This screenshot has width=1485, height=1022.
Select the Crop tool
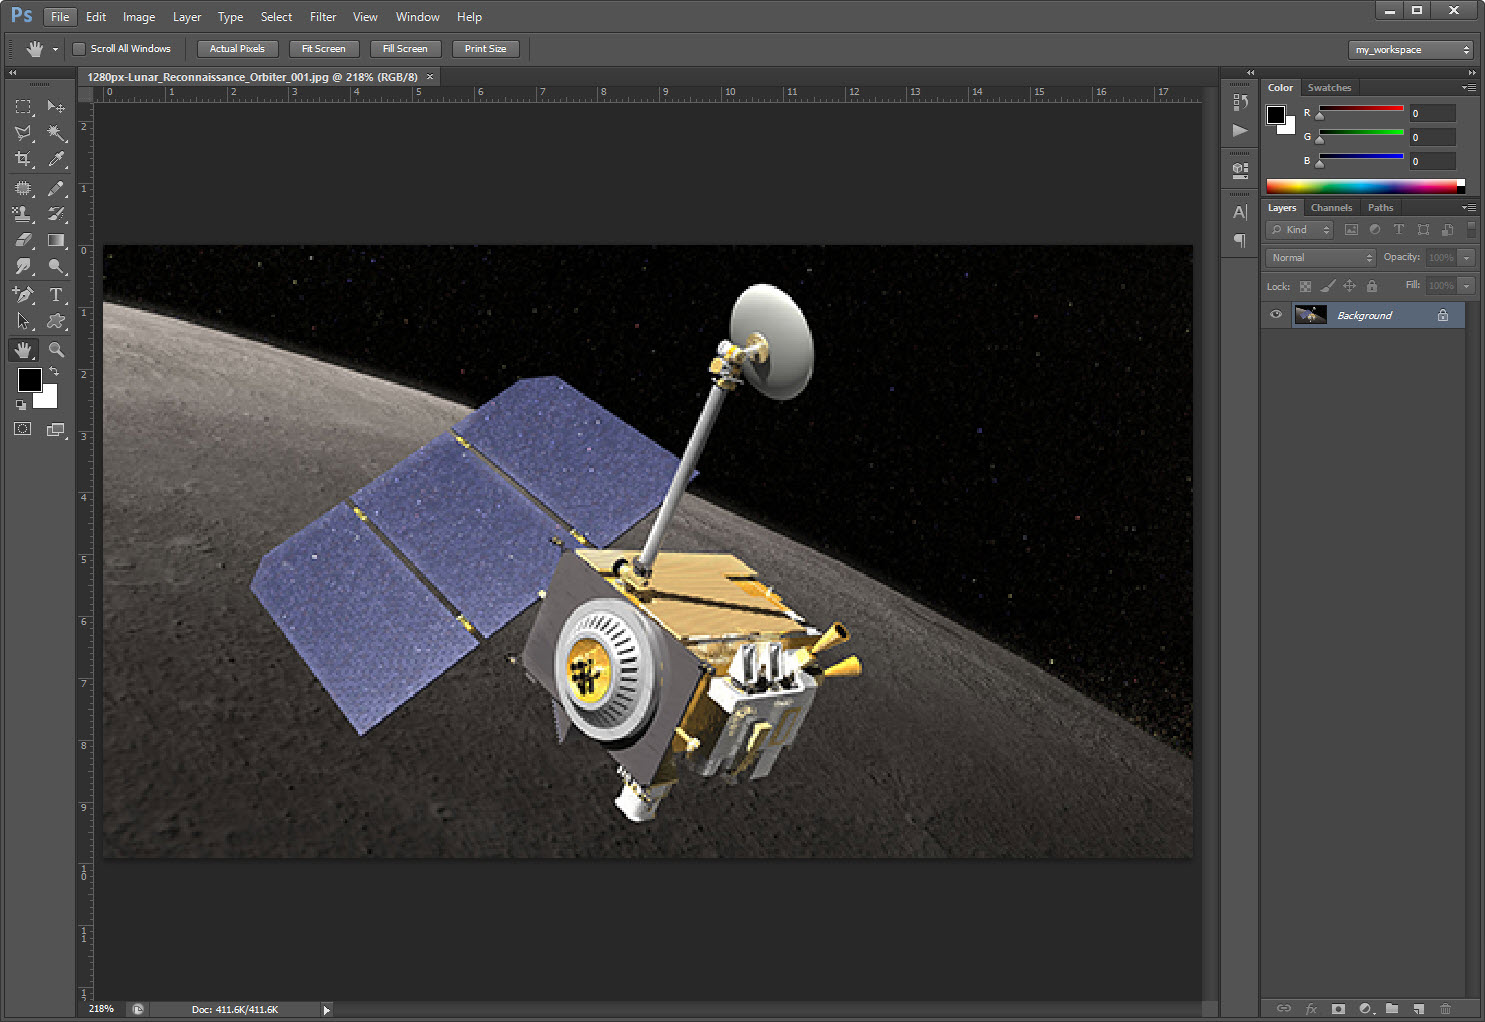point(23,159)
